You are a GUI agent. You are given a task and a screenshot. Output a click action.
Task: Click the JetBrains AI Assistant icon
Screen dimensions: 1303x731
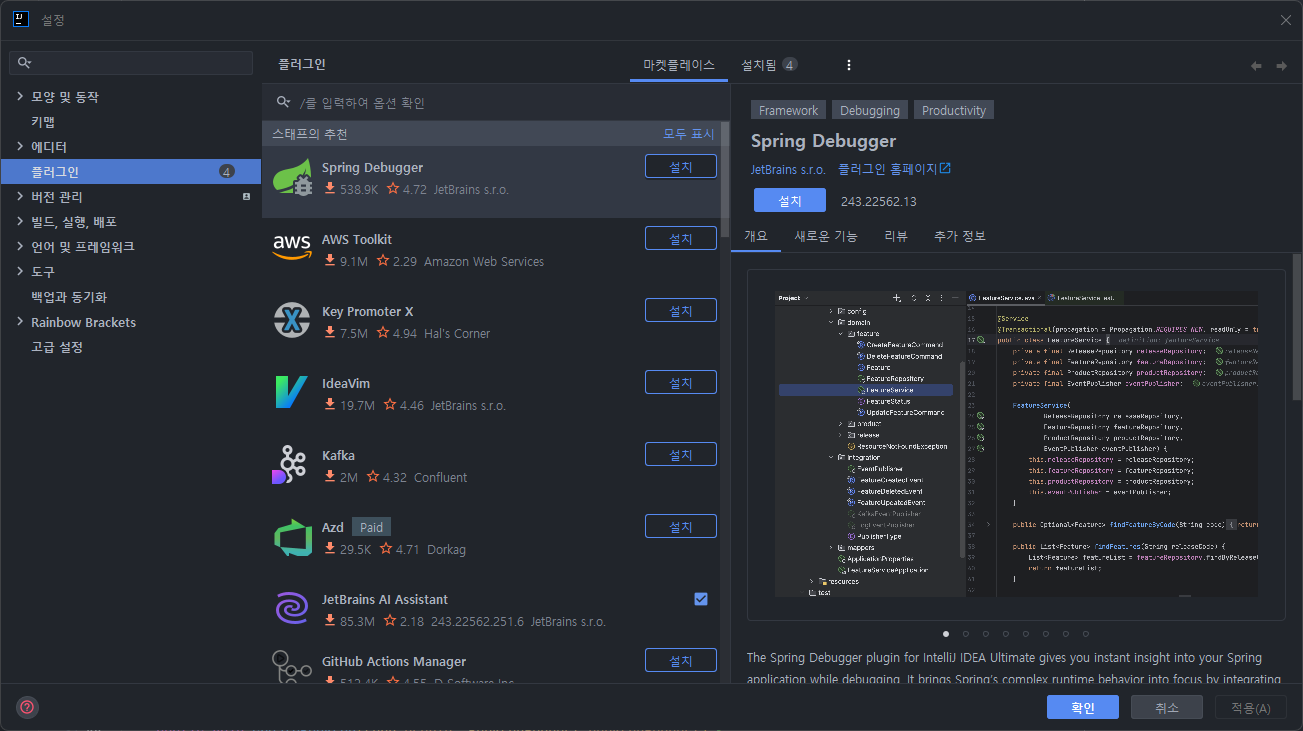(292, 608)
